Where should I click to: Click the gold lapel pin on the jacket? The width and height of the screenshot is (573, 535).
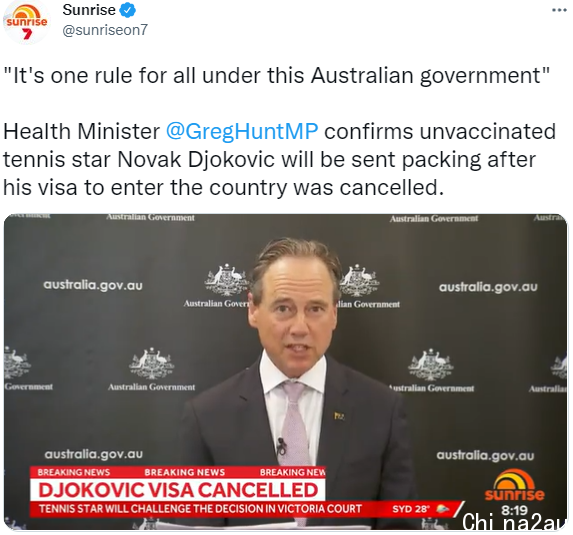click(339, 416)
